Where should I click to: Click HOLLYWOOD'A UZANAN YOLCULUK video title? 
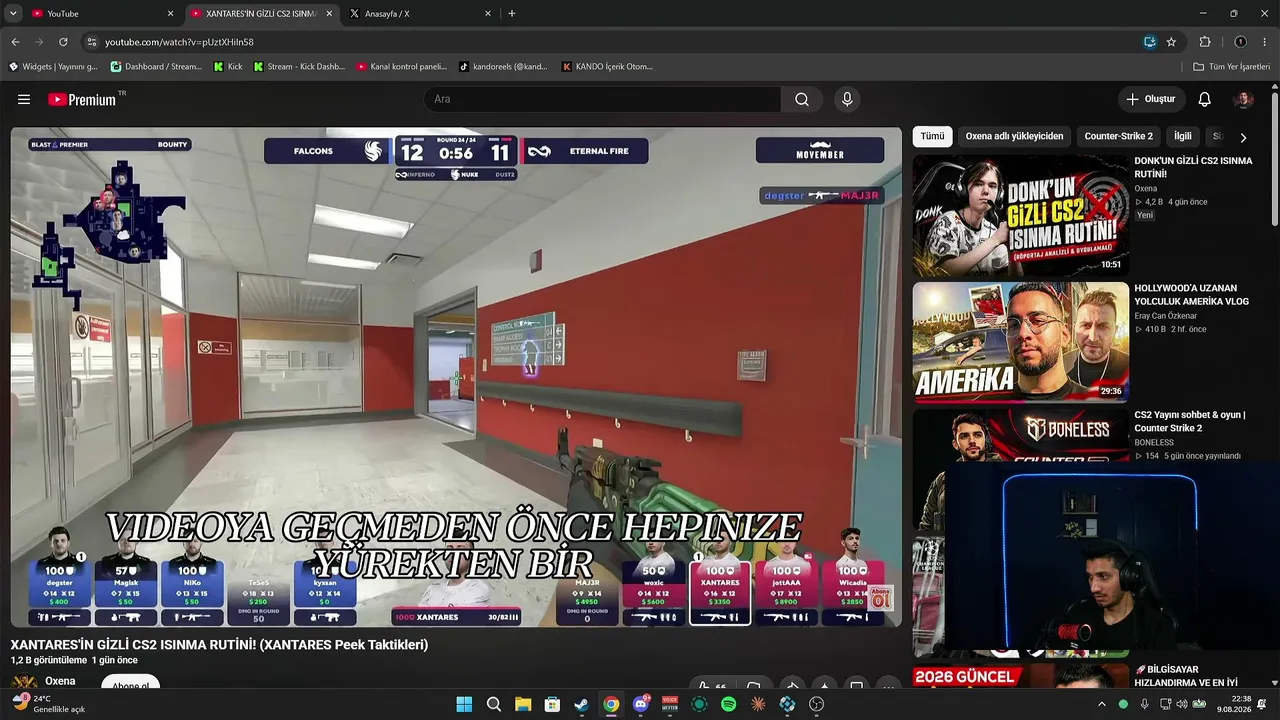point(1191,295)
